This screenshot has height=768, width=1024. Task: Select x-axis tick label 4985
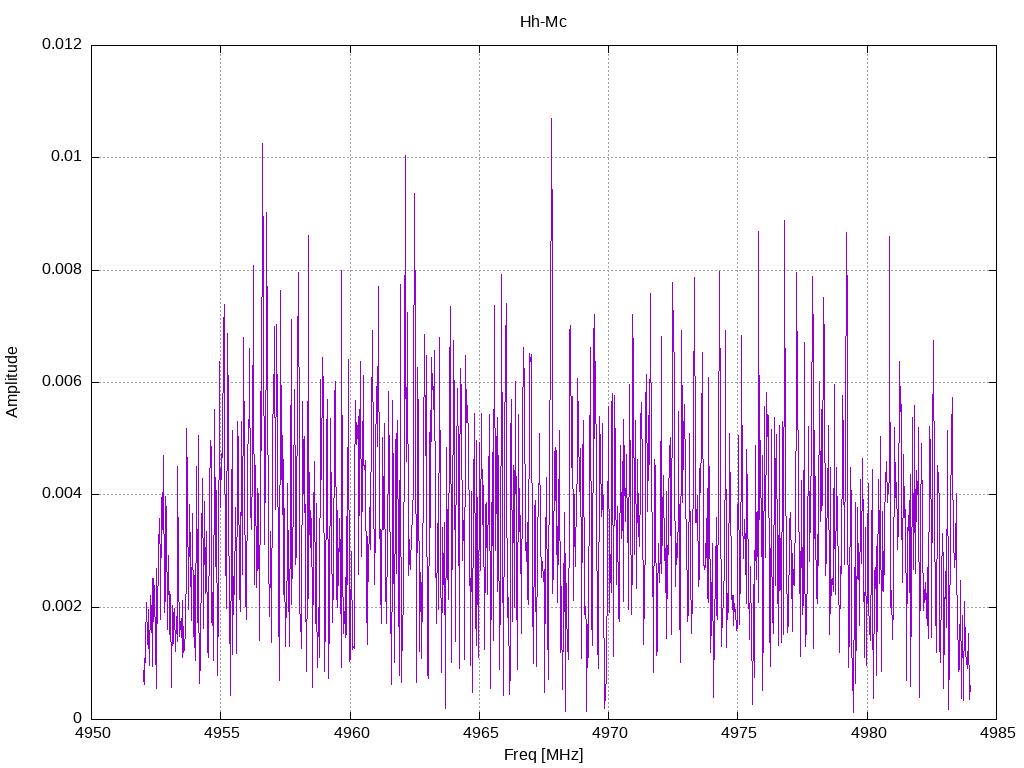(997, 733)
